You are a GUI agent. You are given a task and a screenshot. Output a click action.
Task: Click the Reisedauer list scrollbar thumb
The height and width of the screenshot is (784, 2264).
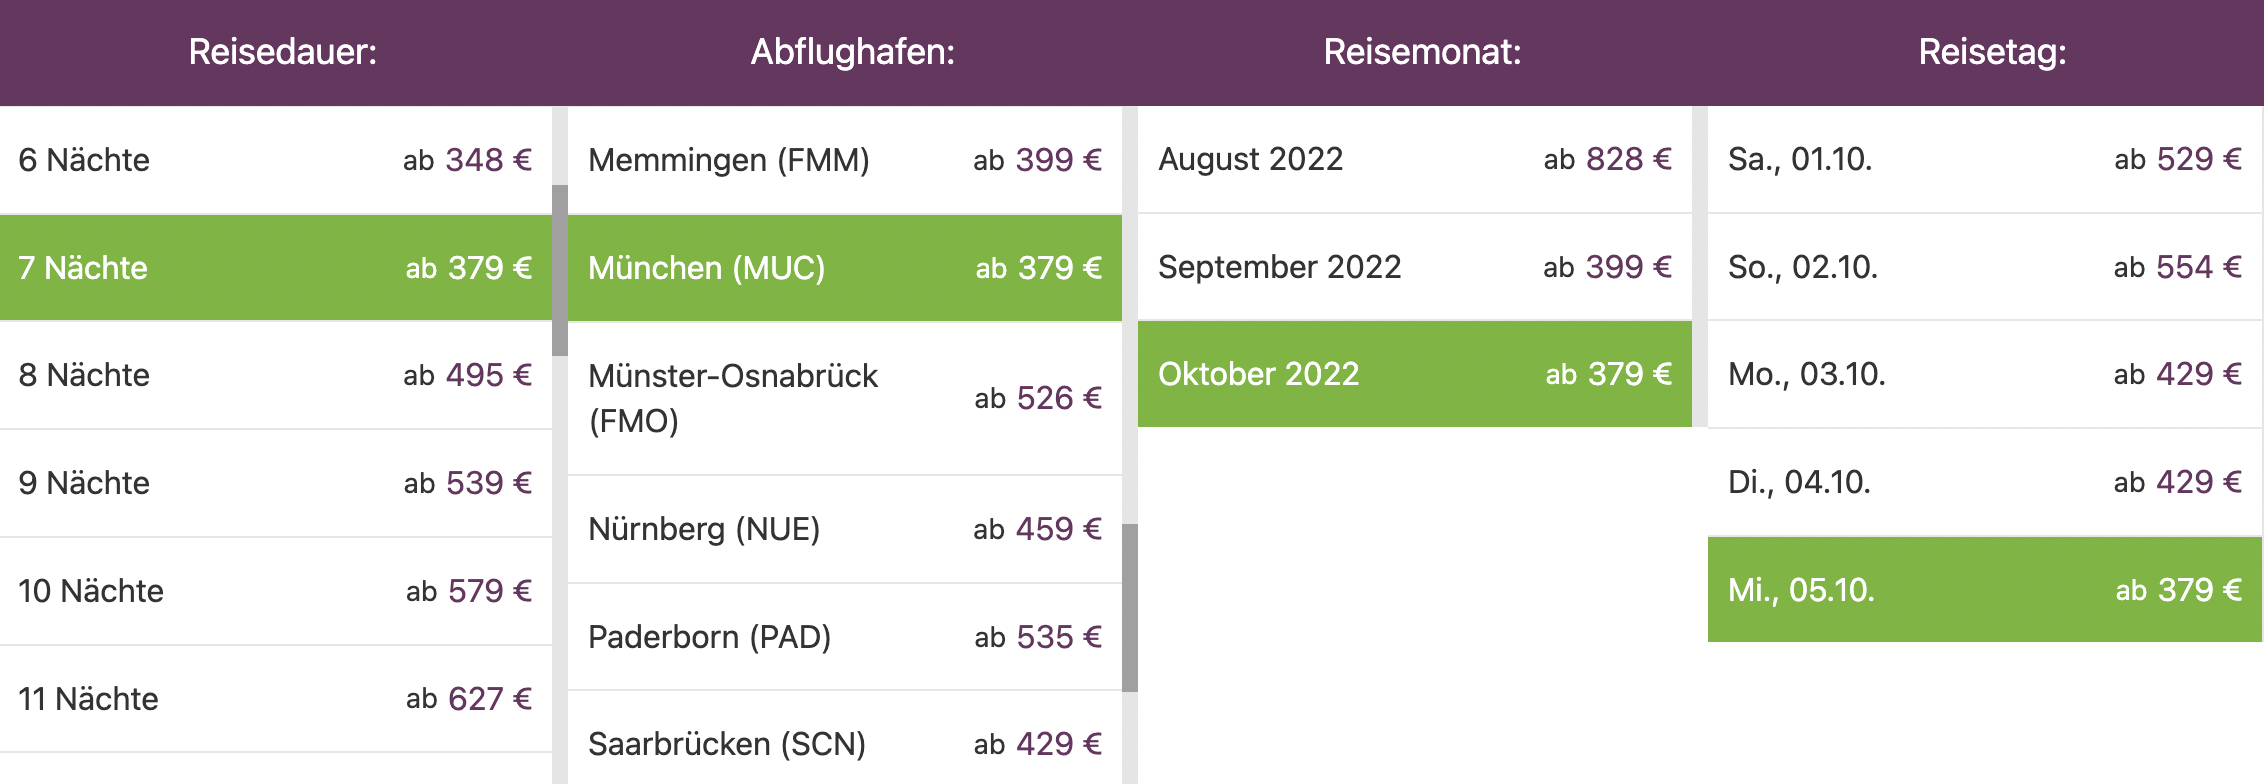click(x=560, y=270)
